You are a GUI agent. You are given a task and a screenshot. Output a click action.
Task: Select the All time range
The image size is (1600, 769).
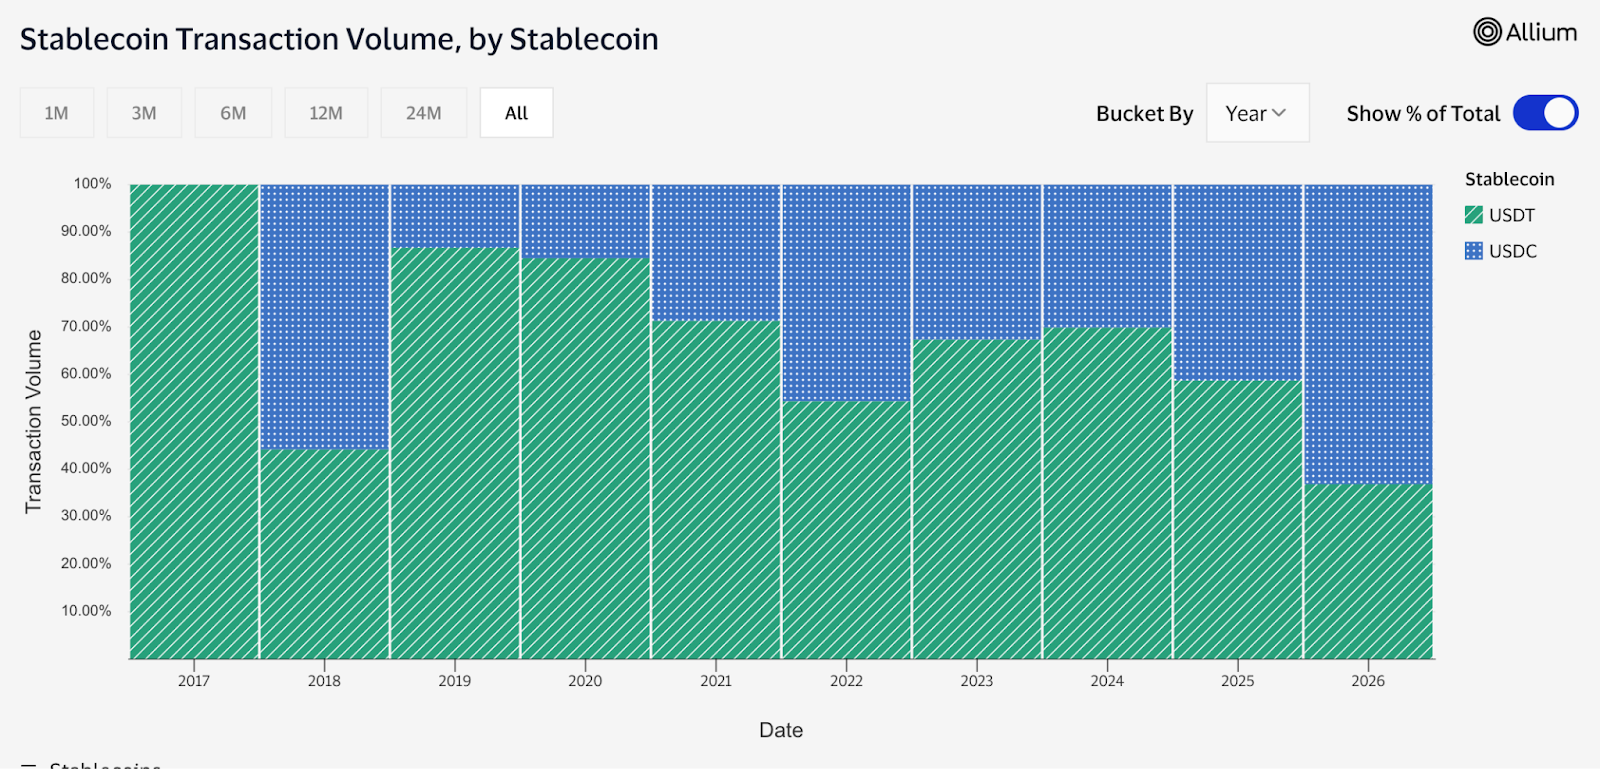(516, 113)
